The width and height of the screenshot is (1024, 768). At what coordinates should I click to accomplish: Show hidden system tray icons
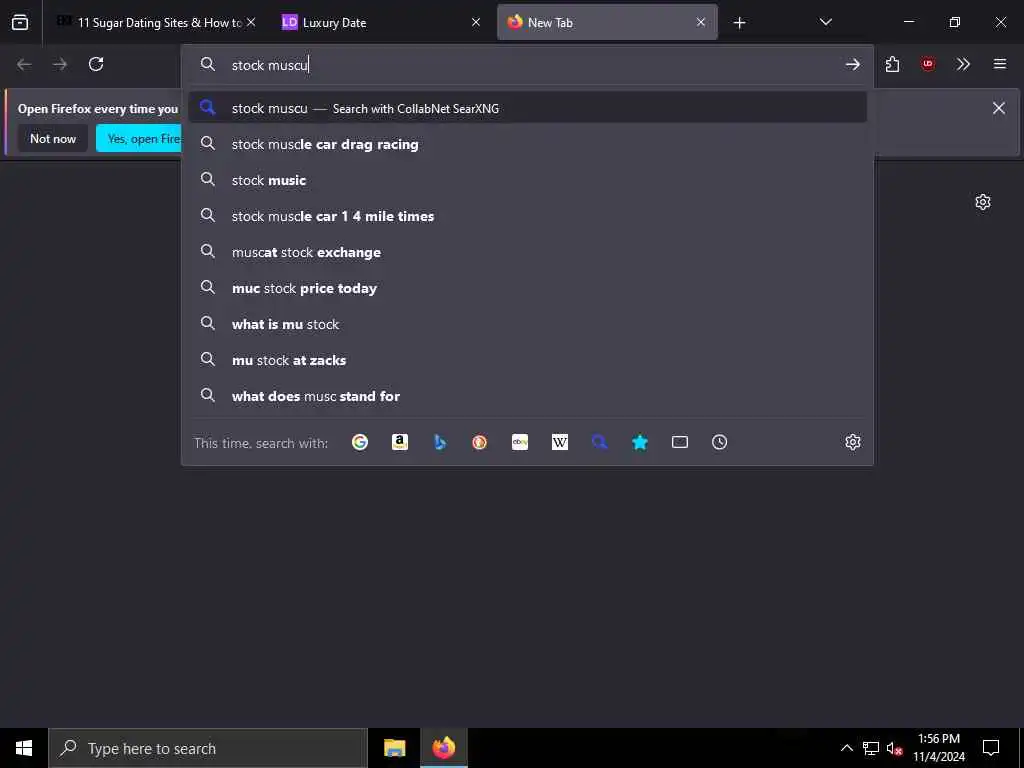coord(846,748)
